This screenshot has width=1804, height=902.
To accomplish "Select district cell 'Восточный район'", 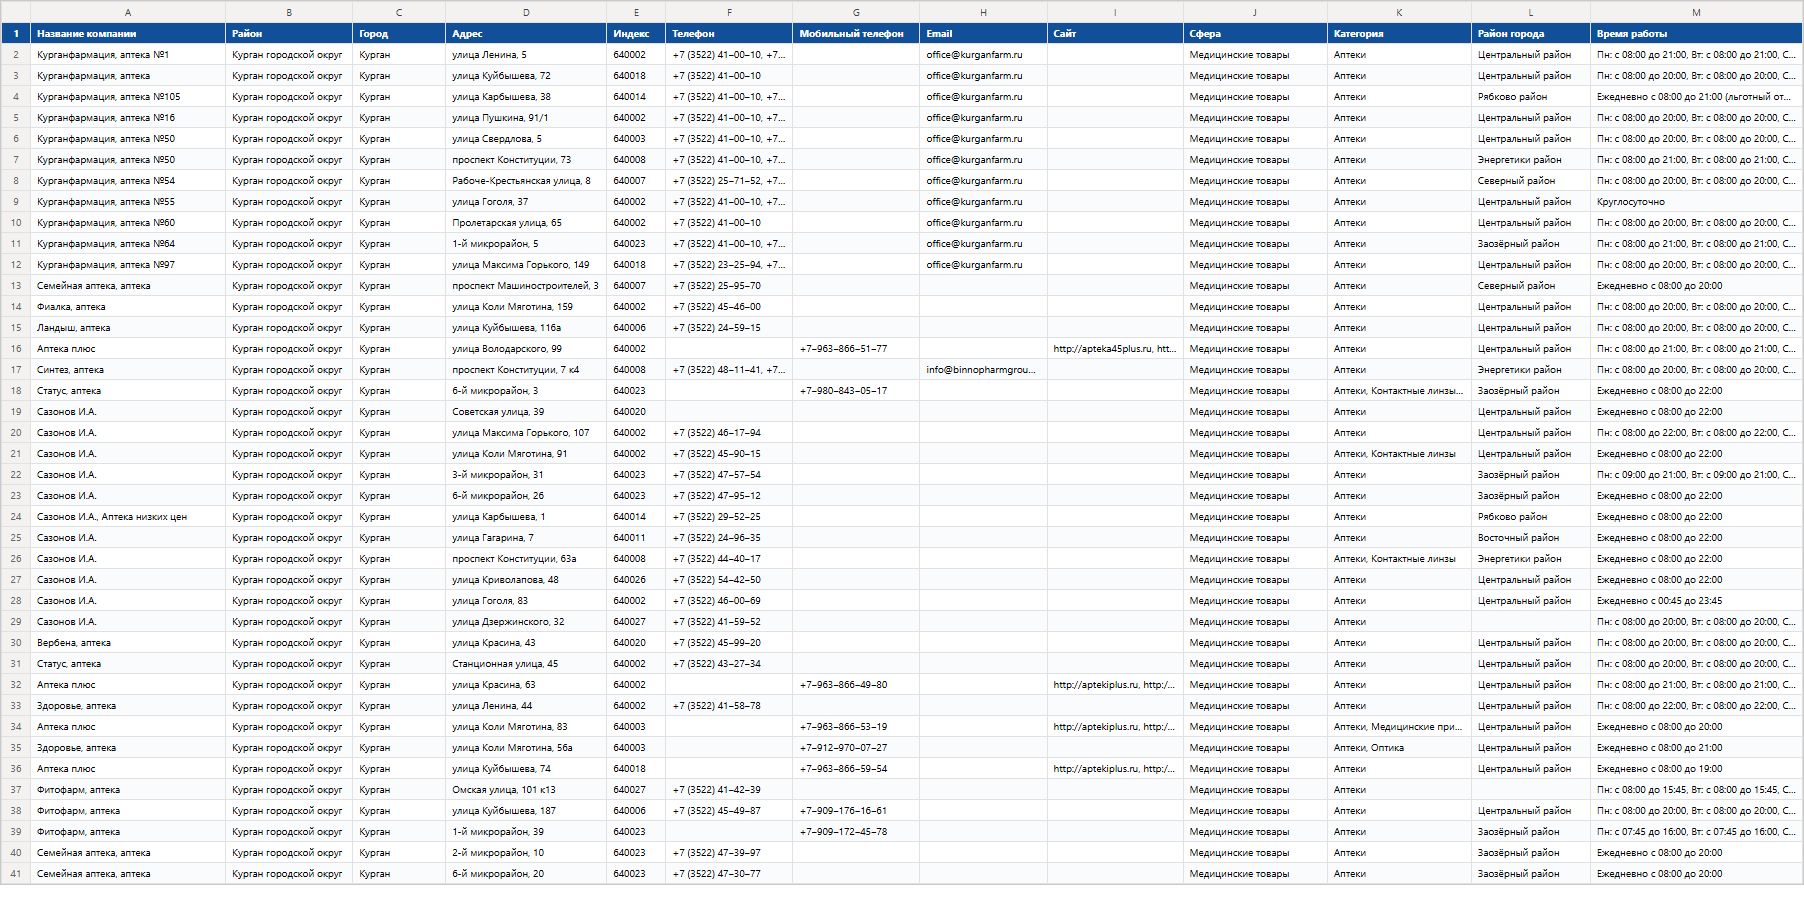I will (1531, 538).
